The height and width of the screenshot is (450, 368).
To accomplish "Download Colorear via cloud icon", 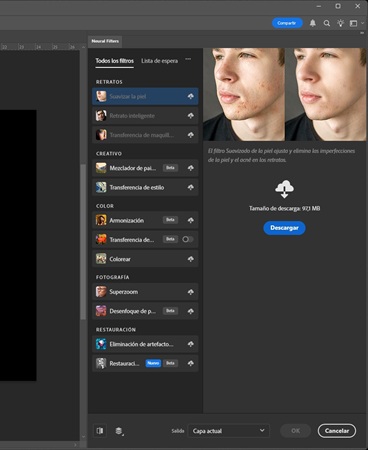I will [190, 259].
